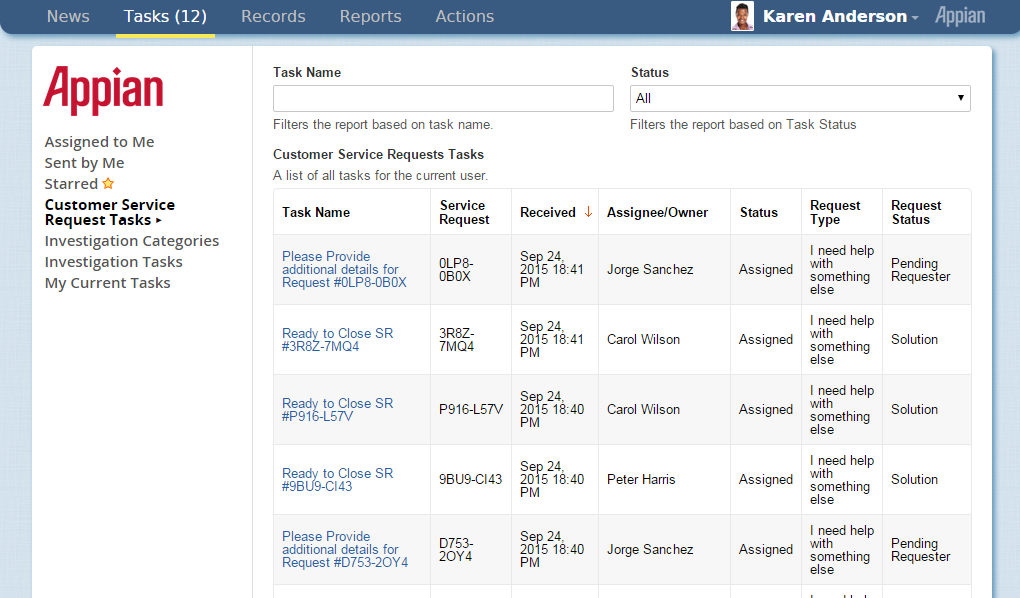
Task: Open the Actions tab
Action: point(464,16)
